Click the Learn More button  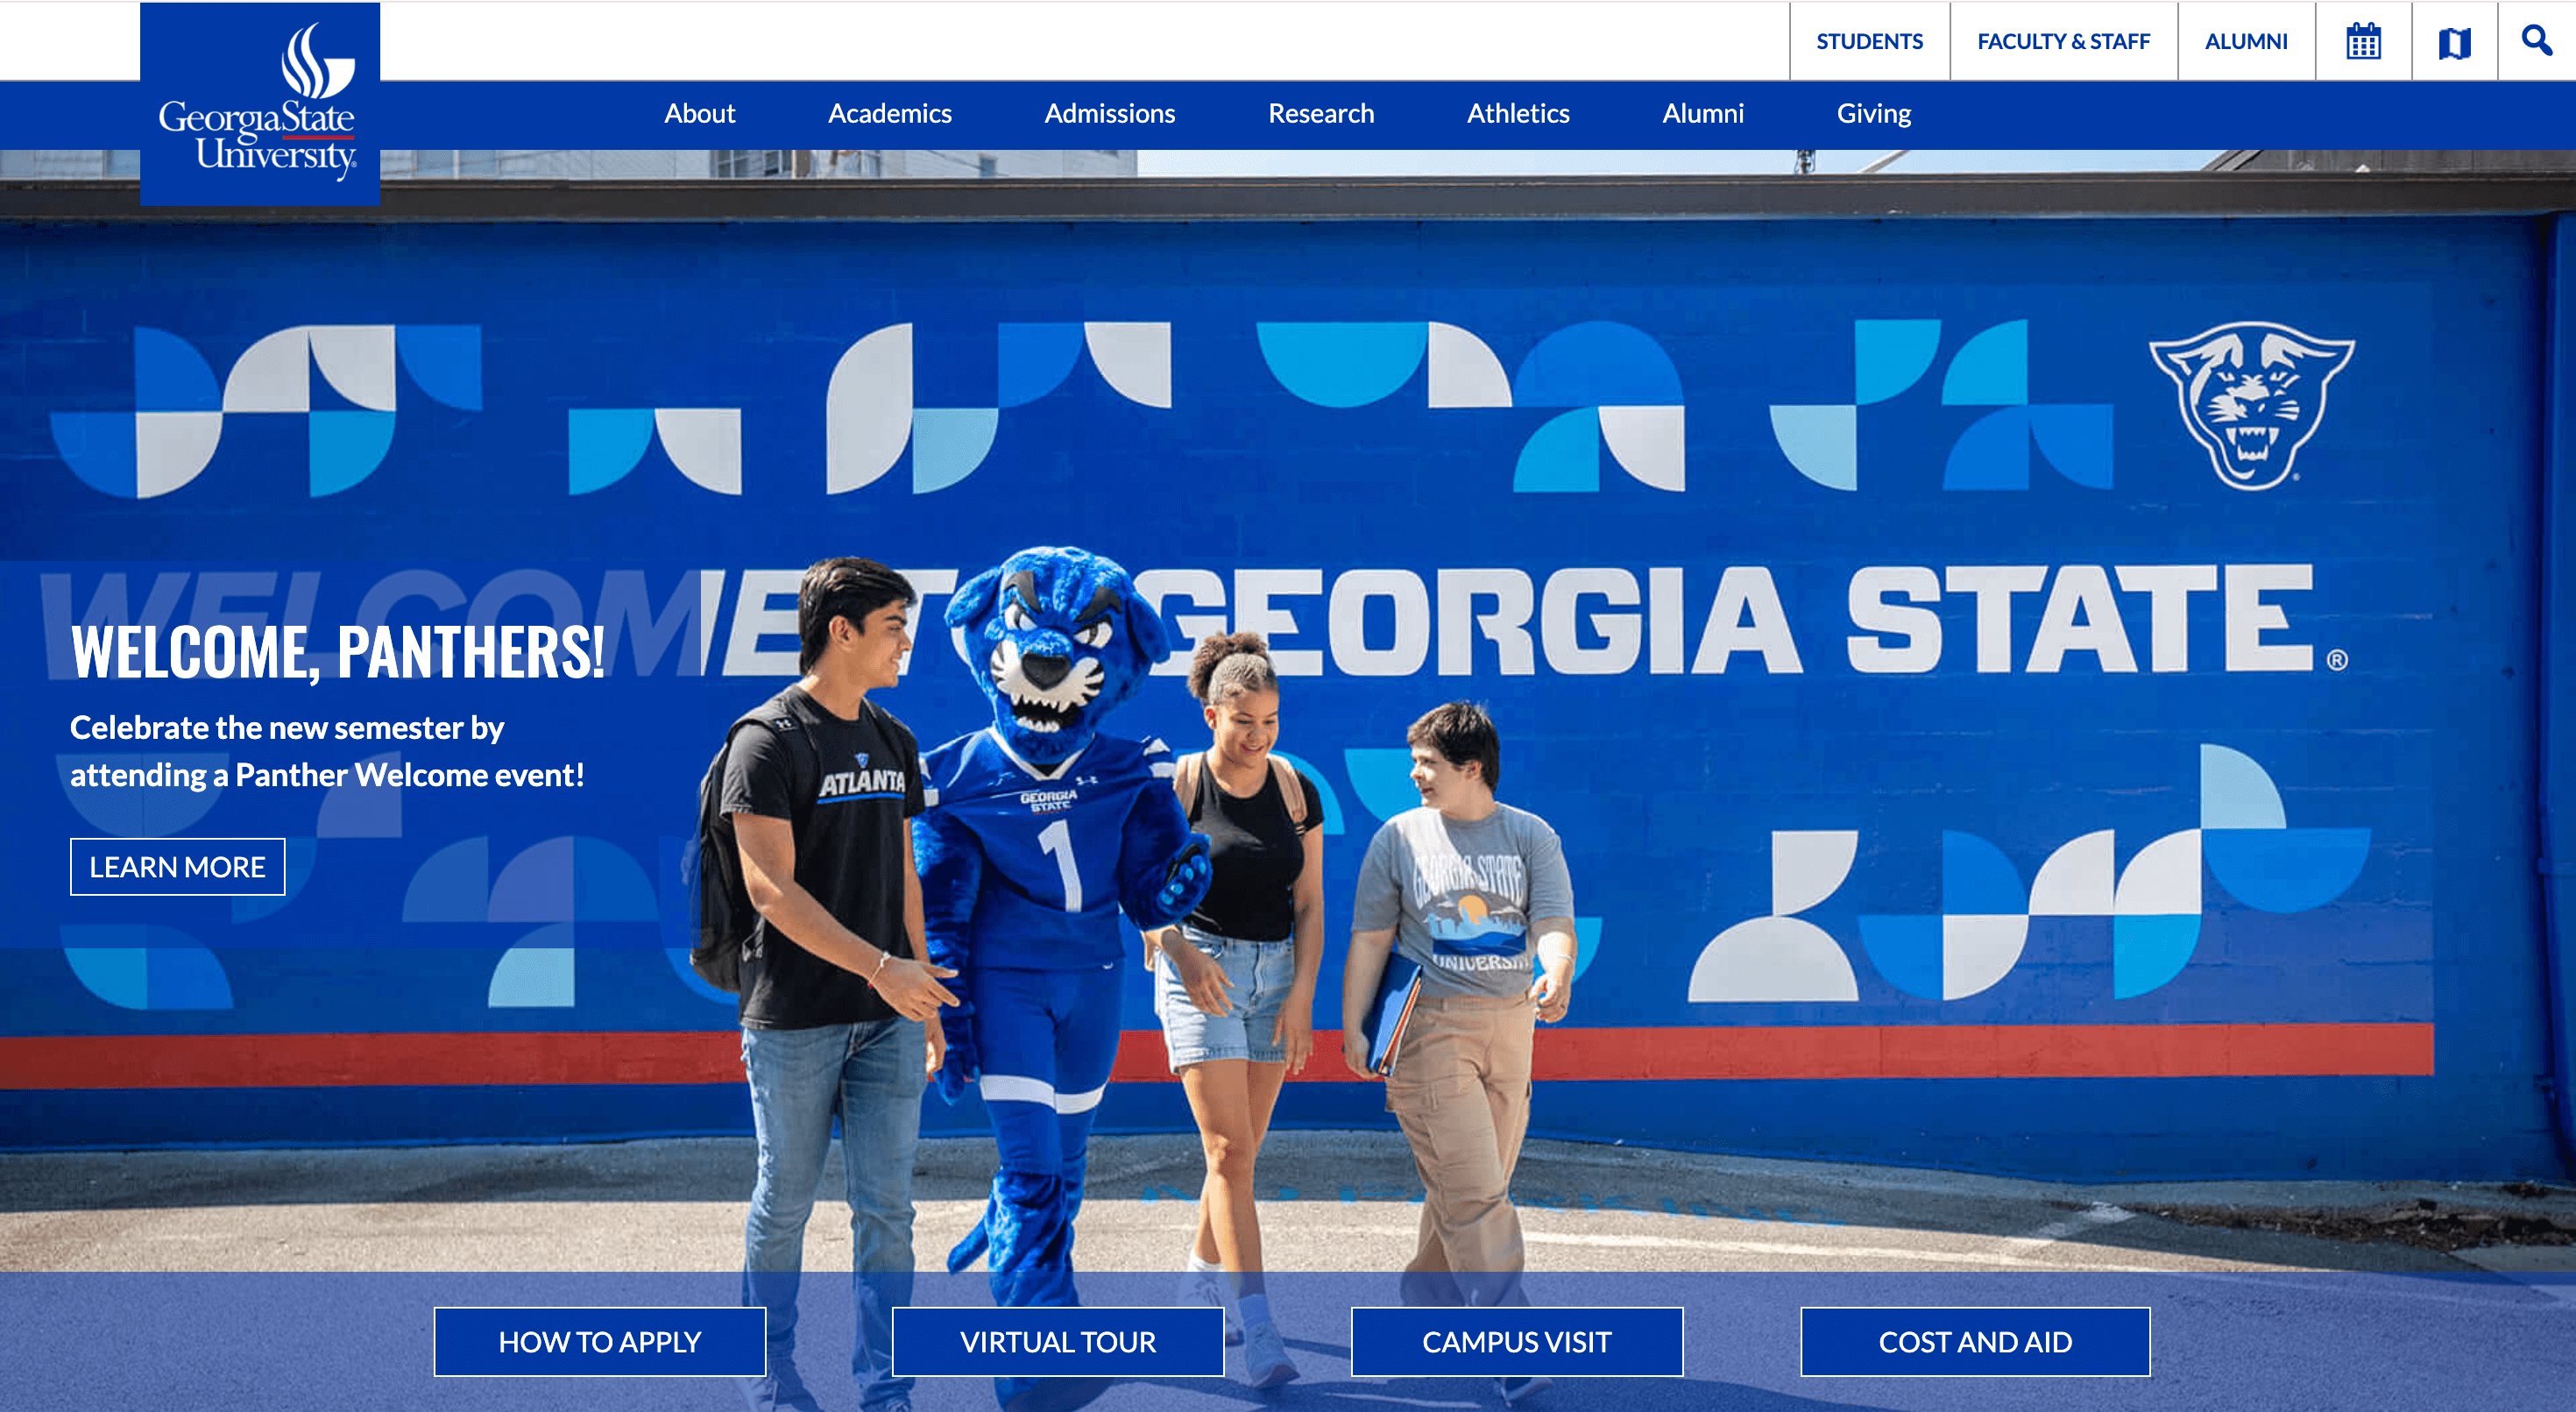tap(178, 867)
